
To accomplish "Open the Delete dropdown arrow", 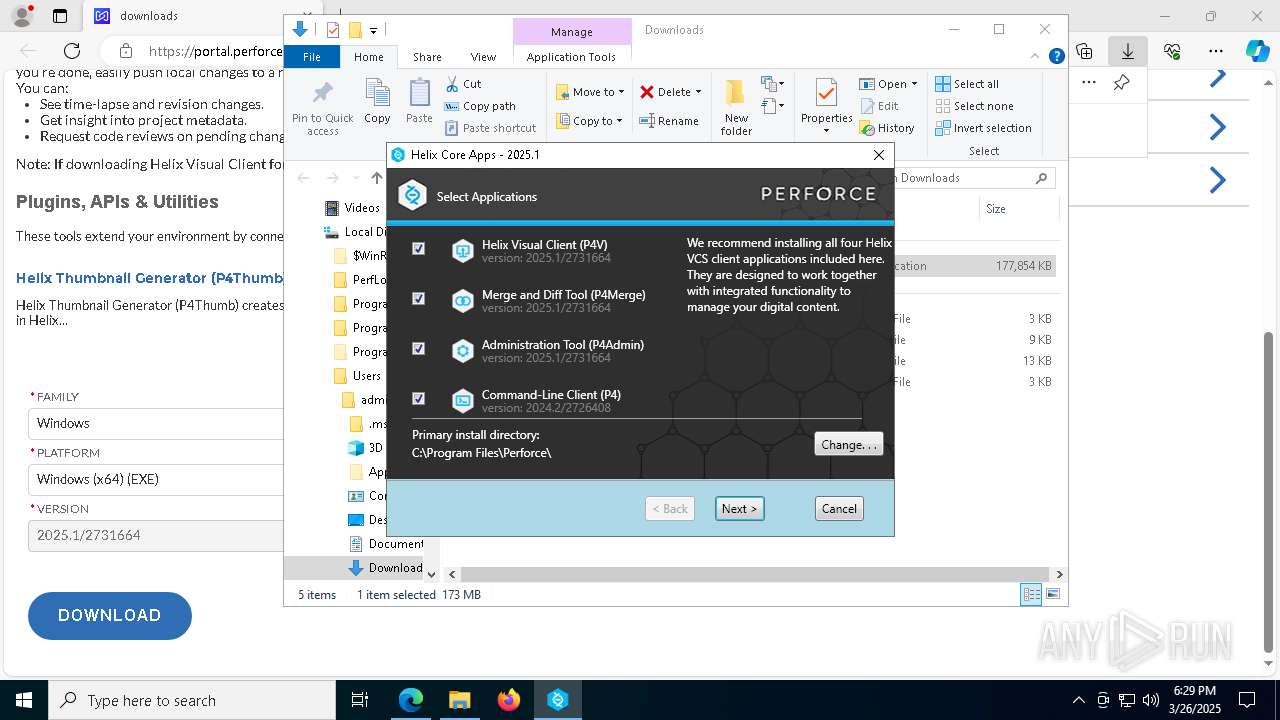I will (698, 92).
